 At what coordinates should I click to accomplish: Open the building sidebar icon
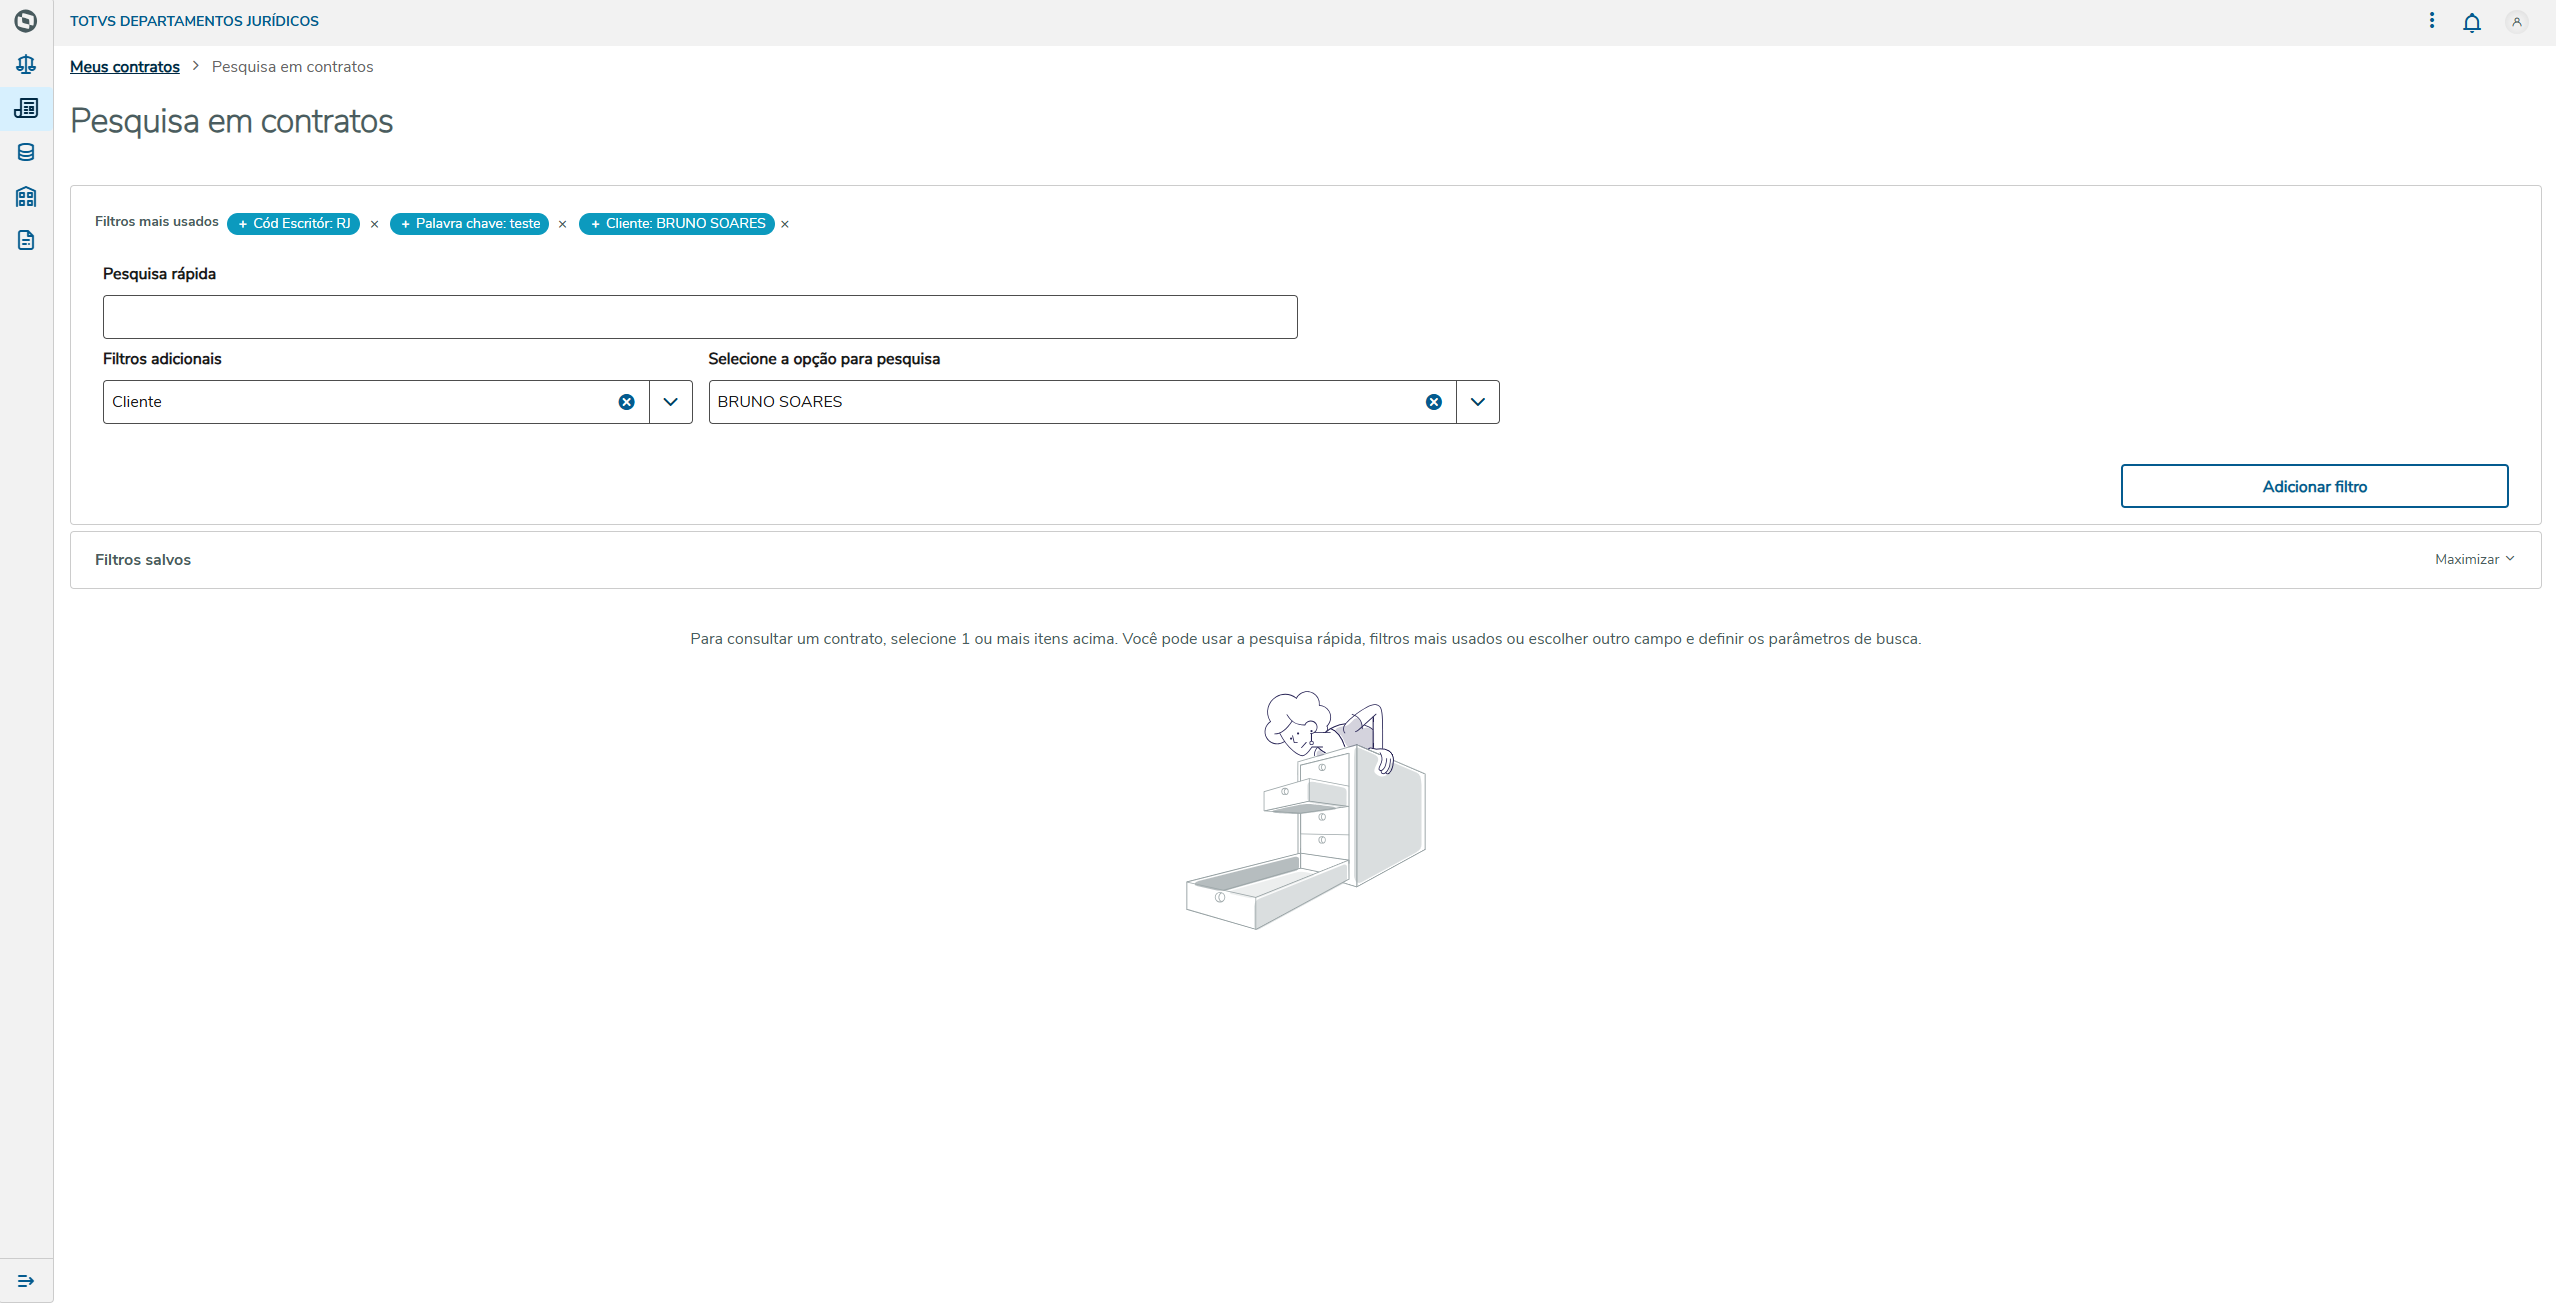[26, 196]
